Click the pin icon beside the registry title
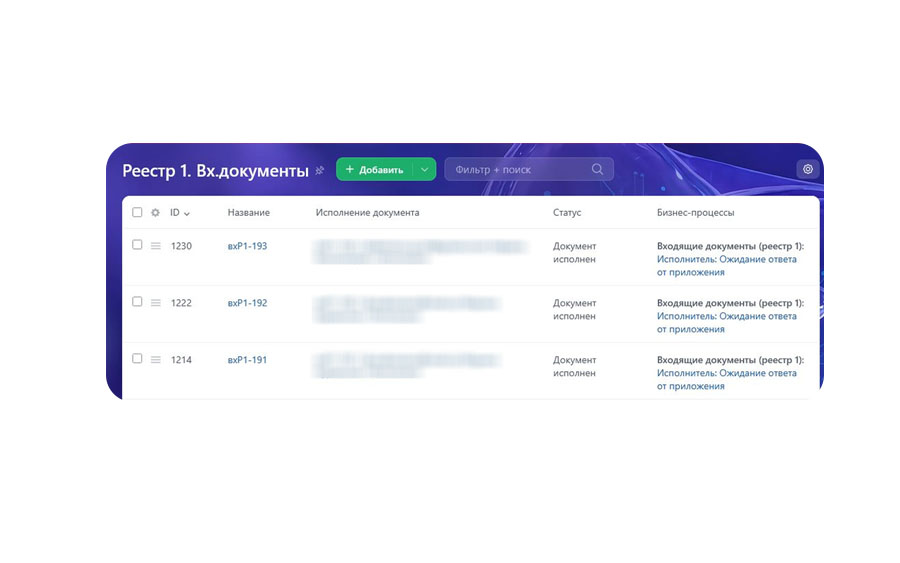900x563 pixels. click(x=320, y=170)
